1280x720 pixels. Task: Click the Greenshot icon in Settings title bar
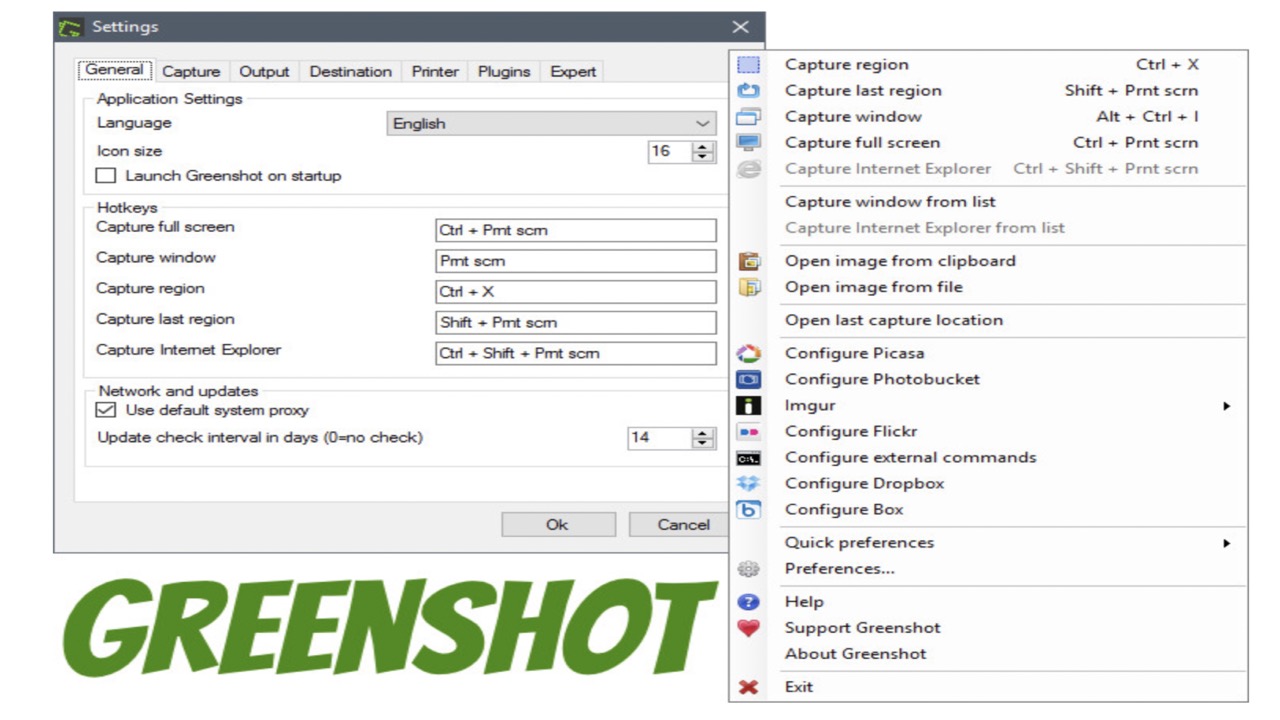click(70, 28)
